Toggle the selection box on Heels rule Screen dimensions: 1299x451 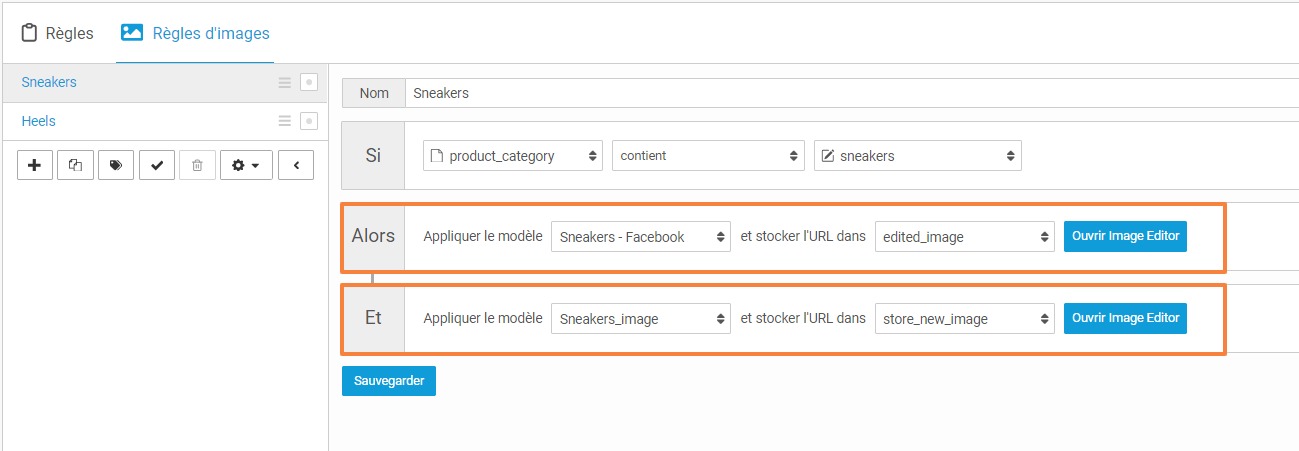click(309, 121)
